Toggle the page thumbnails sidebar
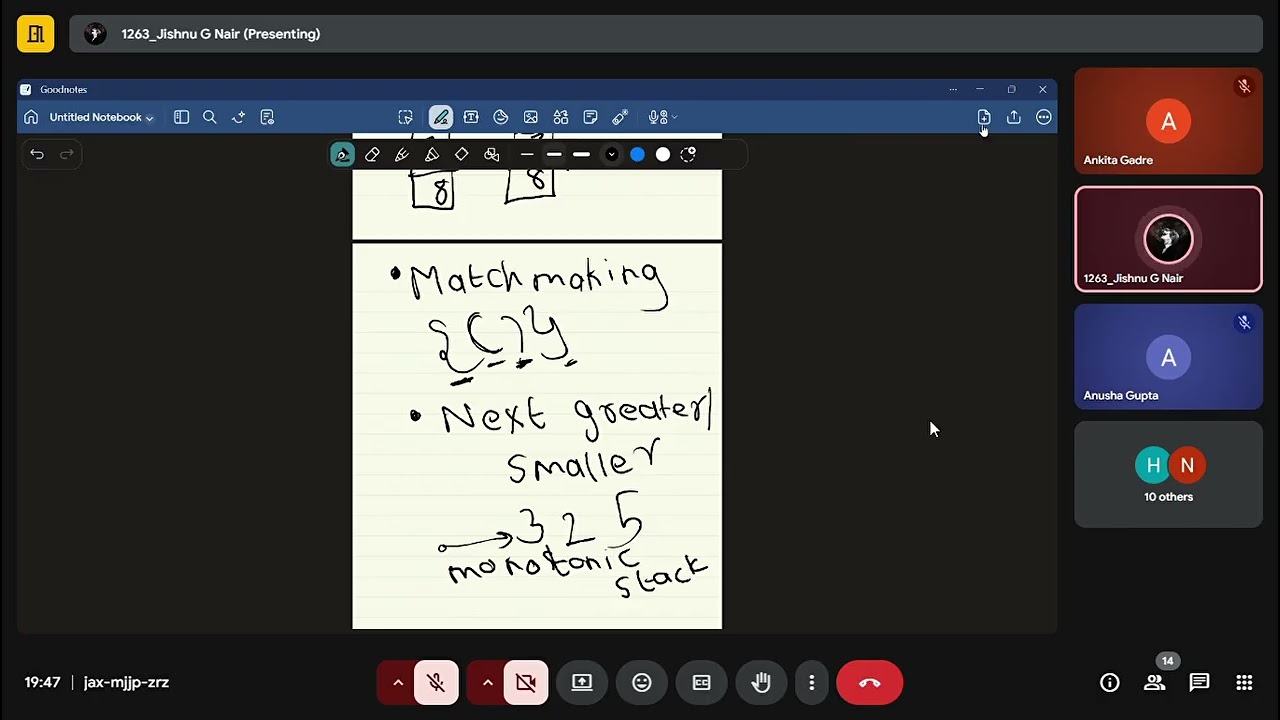Viewport: 1280px width, 720px height. click(181, 117)
